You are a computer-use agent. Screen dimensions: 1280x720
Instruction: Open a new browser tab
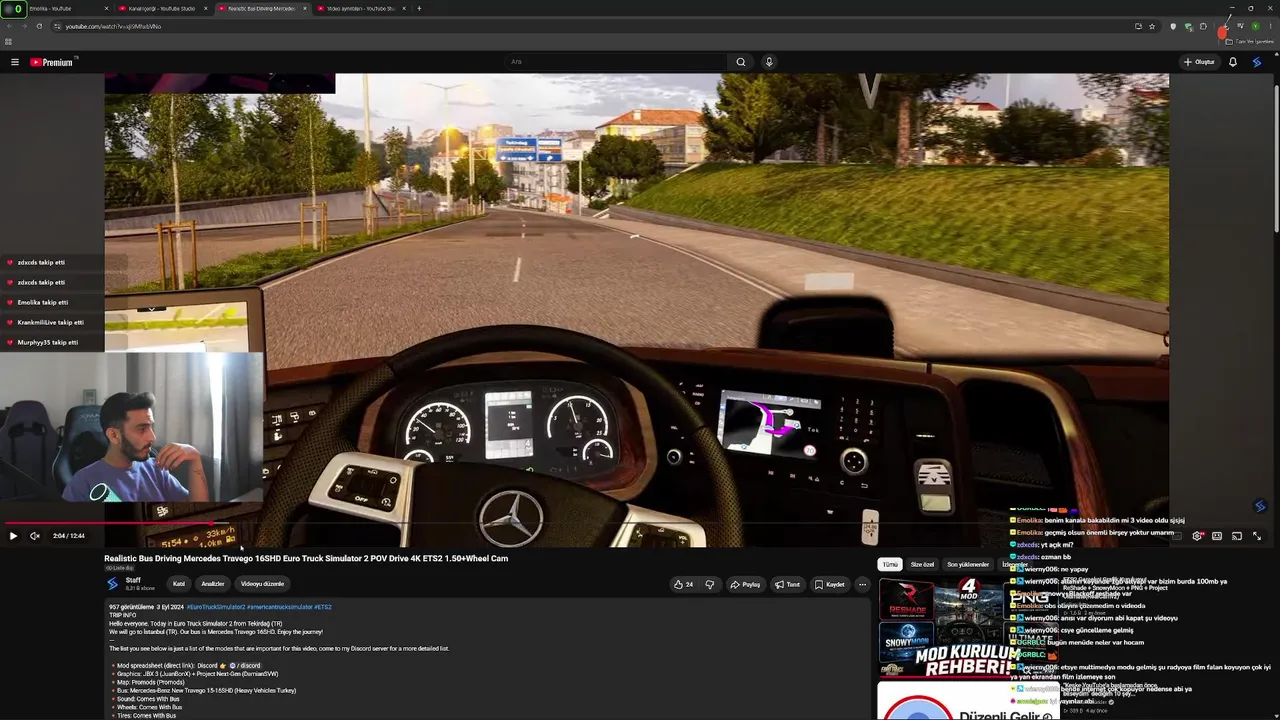[419, 8]
